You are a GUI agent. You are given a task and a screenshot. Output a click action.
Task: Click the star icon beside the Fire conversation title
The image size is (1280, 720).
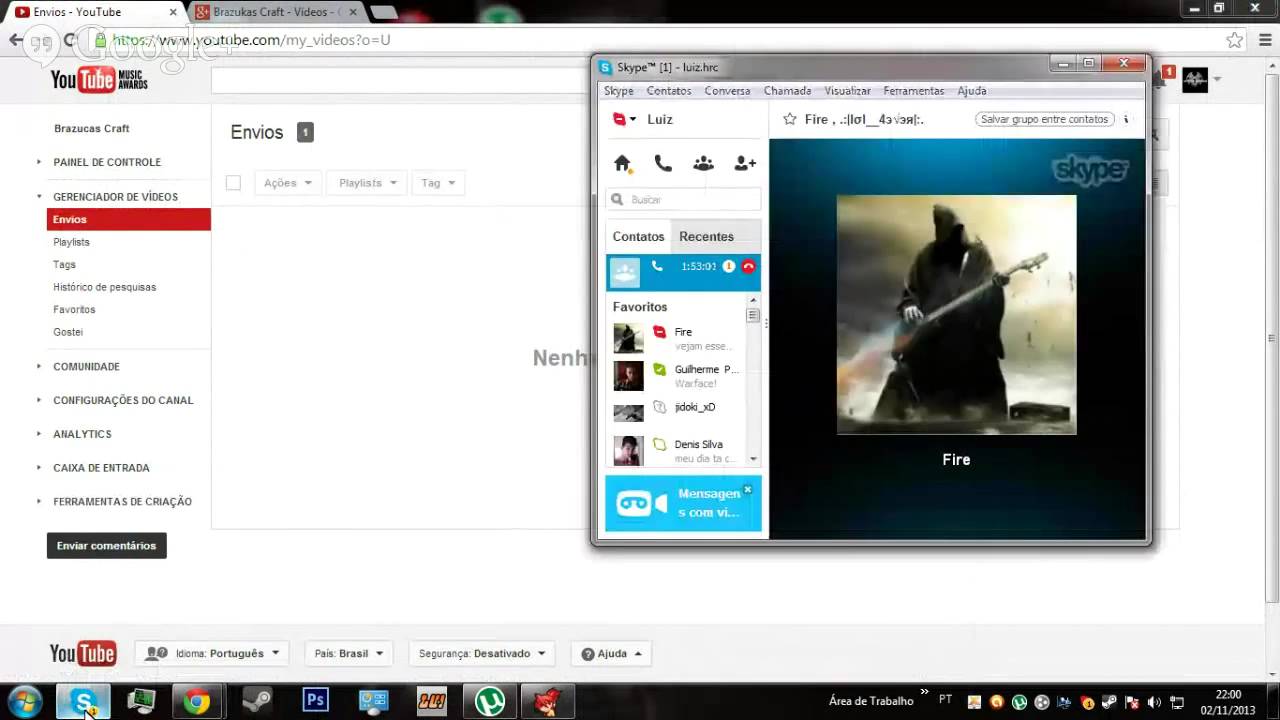pyautogui.click(x=790, y=119)
